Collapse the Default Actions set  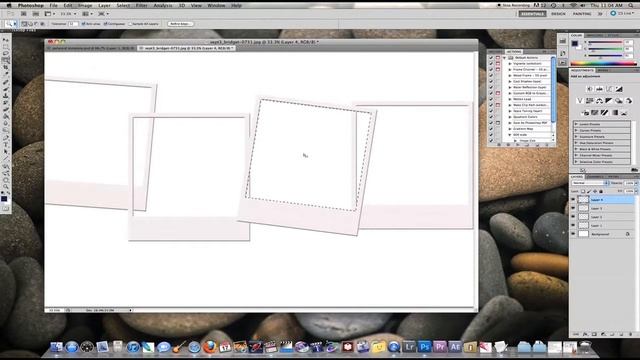click(x=504, y=58)
